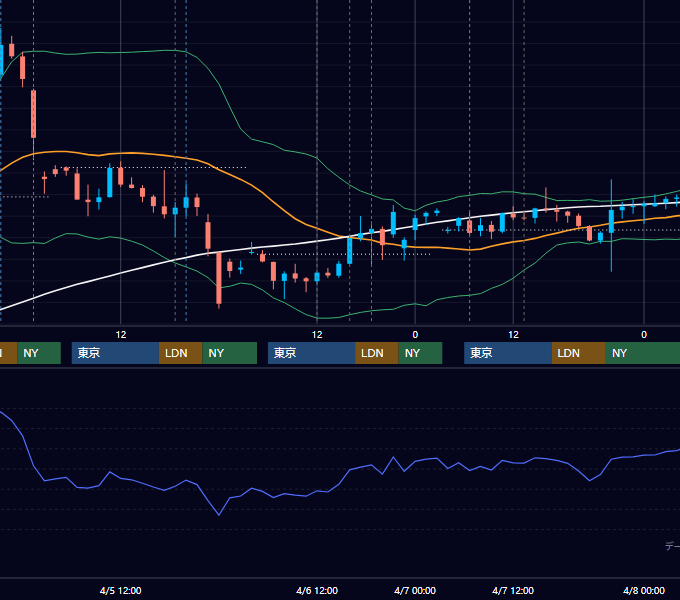Click the NY session bar ending at 4/7 00:00
The height and width of the screenshot is (600, 680).
[420, 353]
